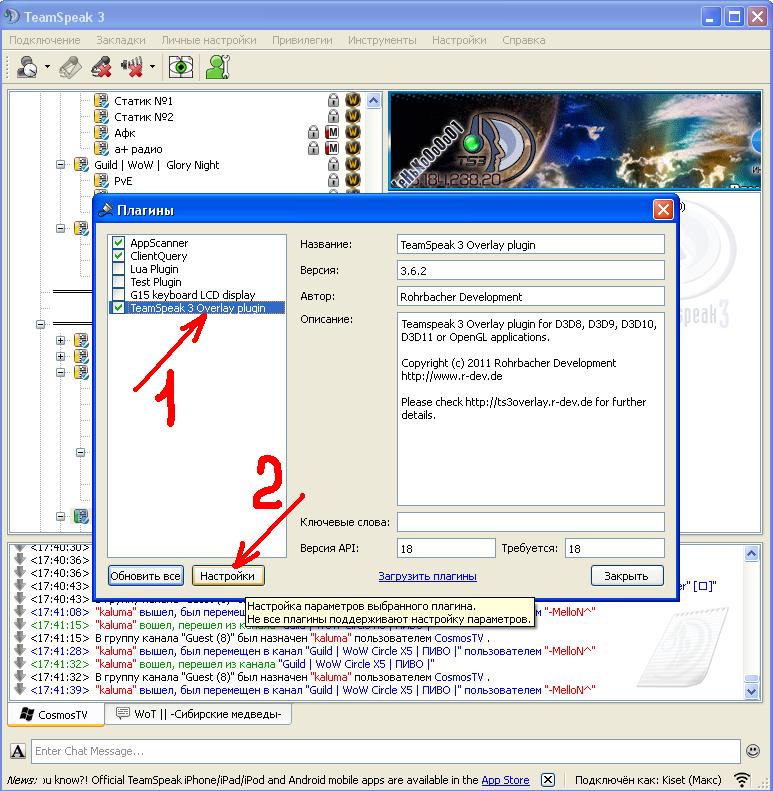Screen dimensions: 773x791
Task: Click the Обновить все button
Action: 146,576
